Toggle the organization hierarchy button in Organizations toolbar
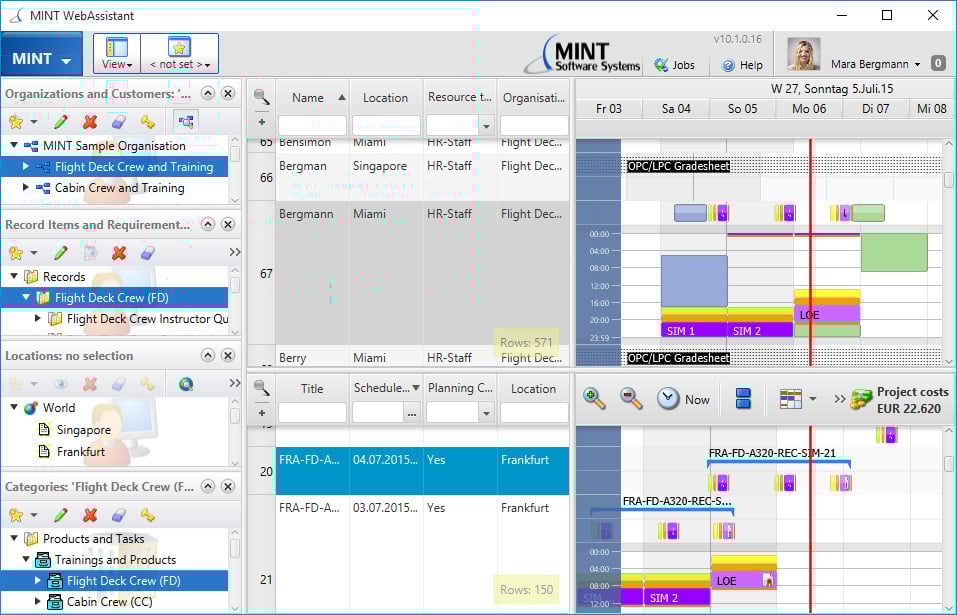Viewport: 957px width, 615px height. click(x=186, y=121)
